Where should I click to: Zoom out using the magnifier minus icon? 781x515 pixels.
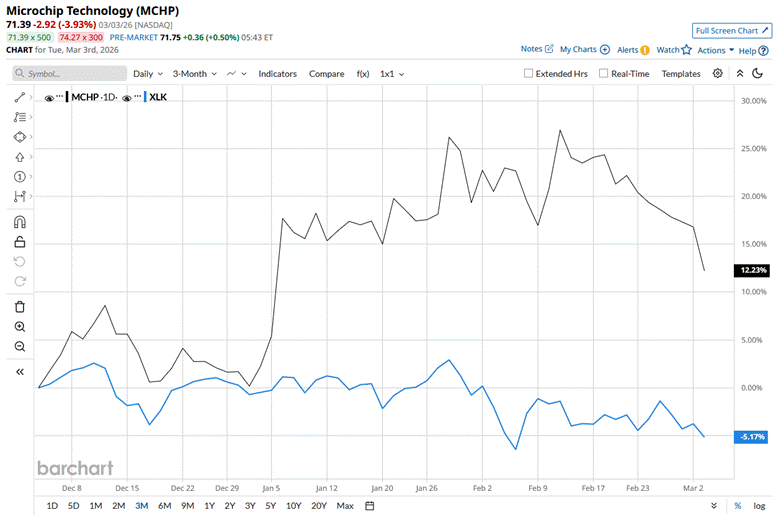pyautogui.click(x=19, y=346)
